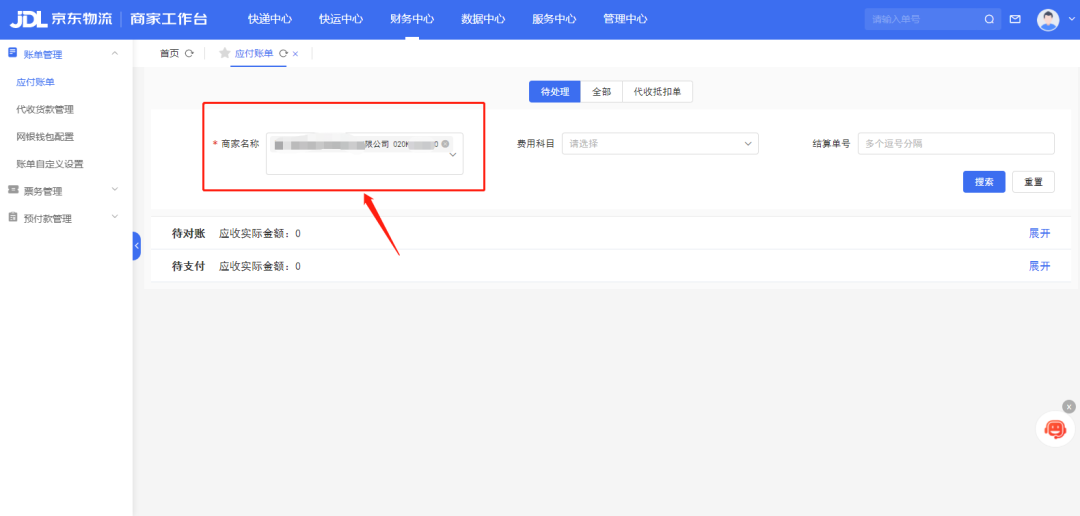Open 财务中心 top menu
Viewport: 1080px width, 516px height.
point(412,19)
